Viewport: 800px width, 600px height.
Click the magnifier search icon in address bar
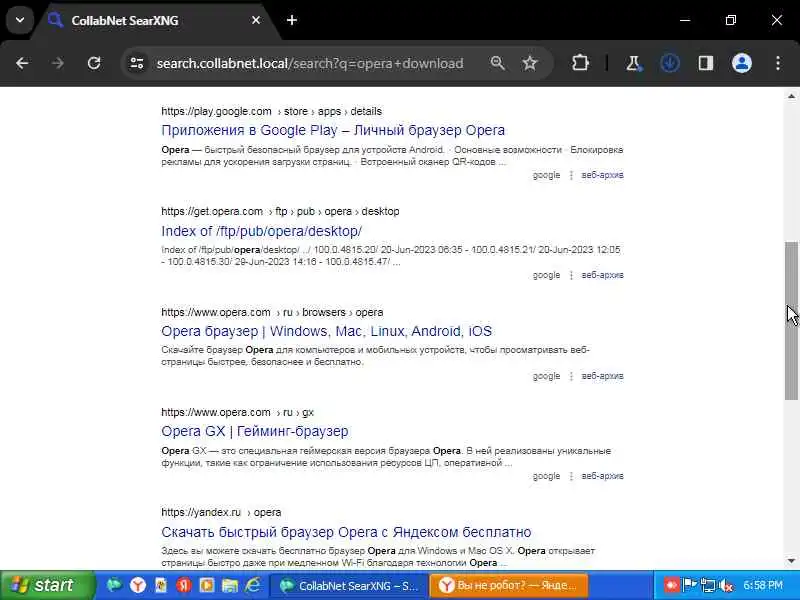coord(497,63)
